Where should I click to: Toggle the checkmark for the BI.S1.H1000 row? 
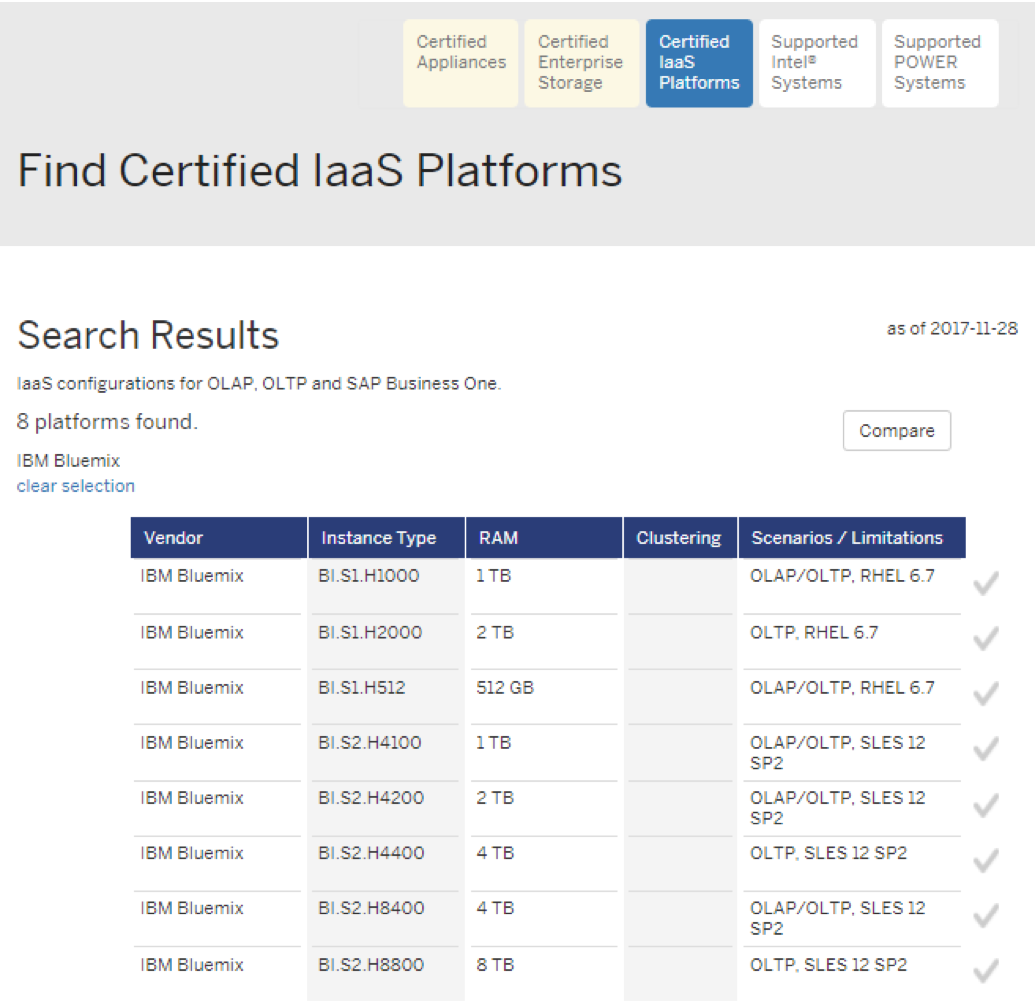986,583
